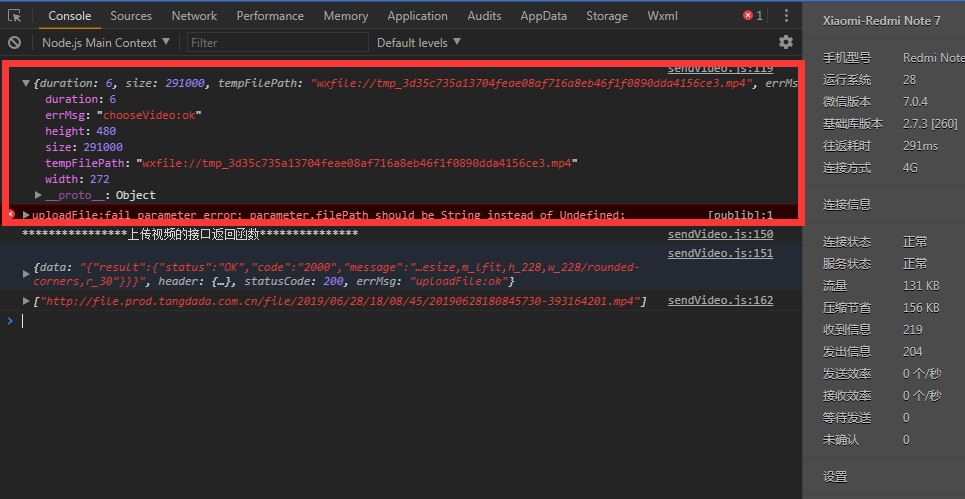Open the Wxml tab
The height and width of the screenshot is (499, 965).
pos(662,16)
